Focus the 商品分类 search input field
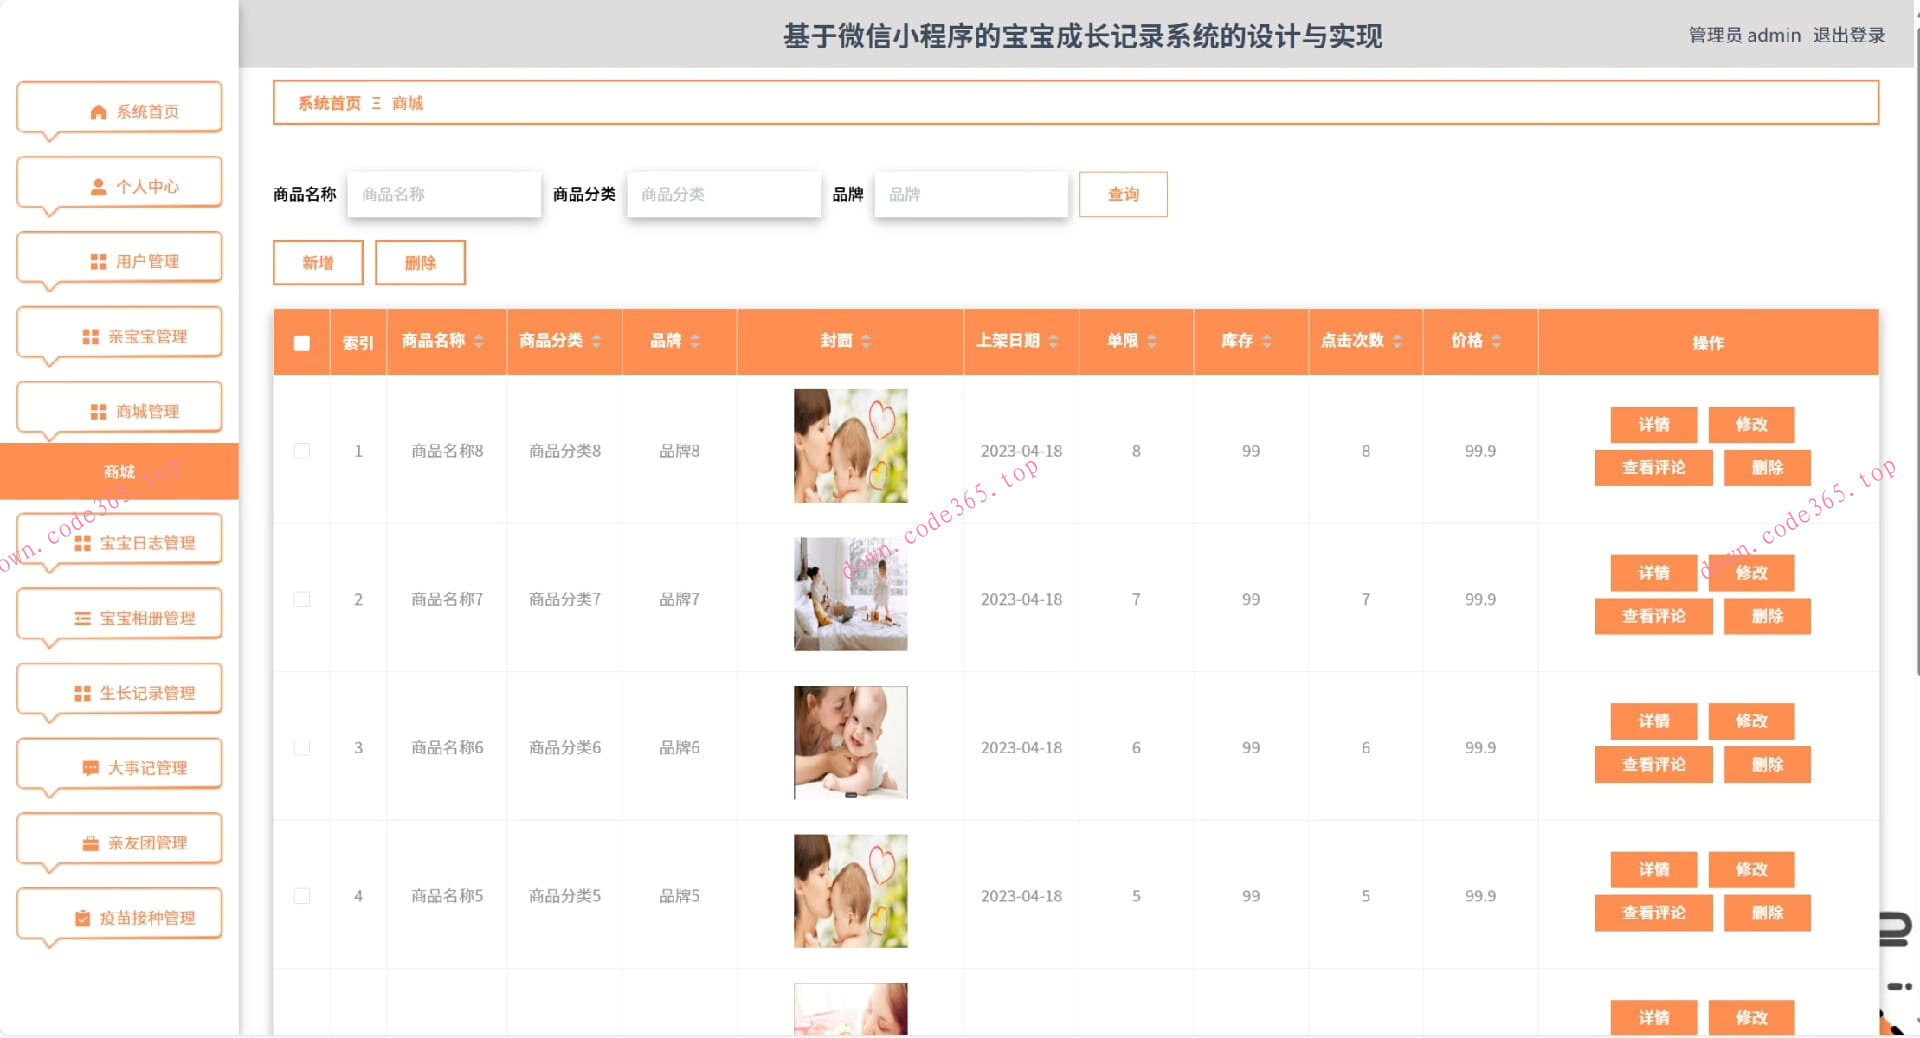 tap(723, 194)
